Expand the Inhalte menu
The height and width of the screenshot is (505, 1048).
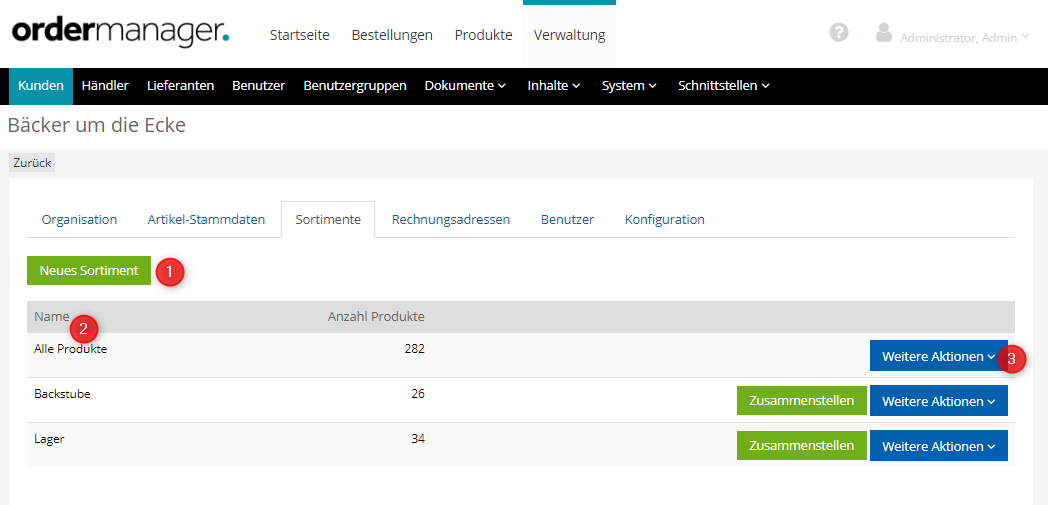[554, 86]
